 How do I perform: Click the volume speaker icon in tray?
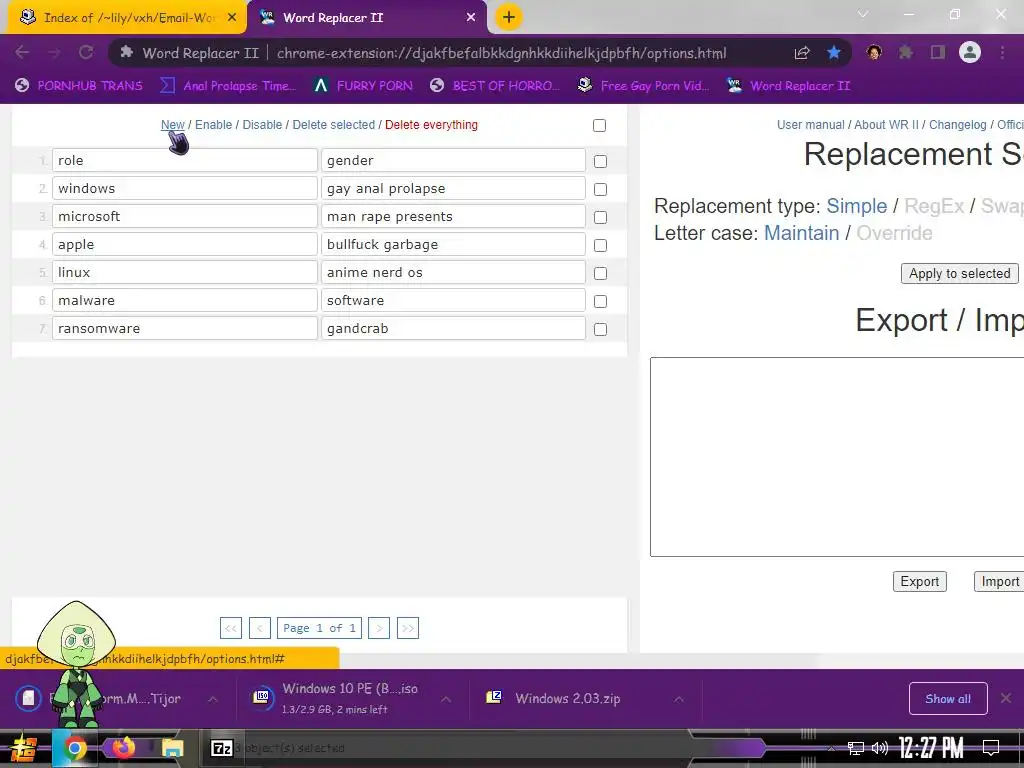point(880,748)
